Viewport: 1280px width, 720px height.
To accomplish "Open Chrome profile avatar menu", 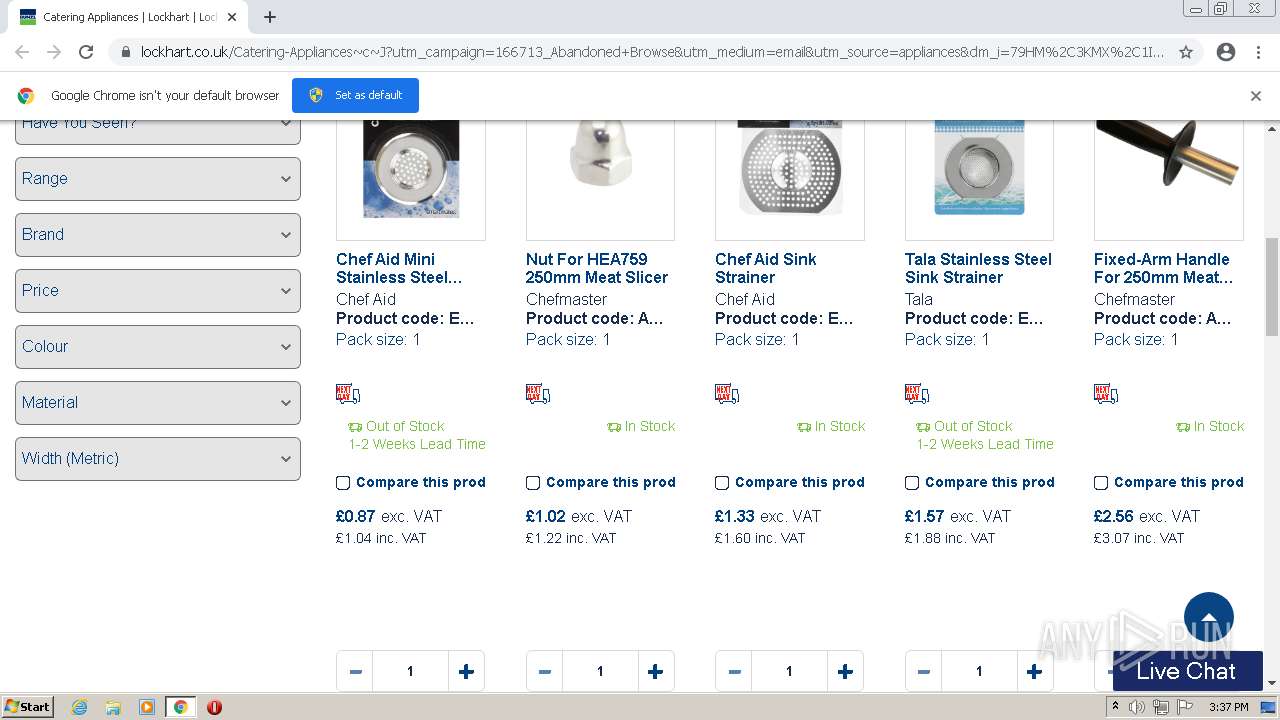I will pyautogui.click(x=1226, y=52).
